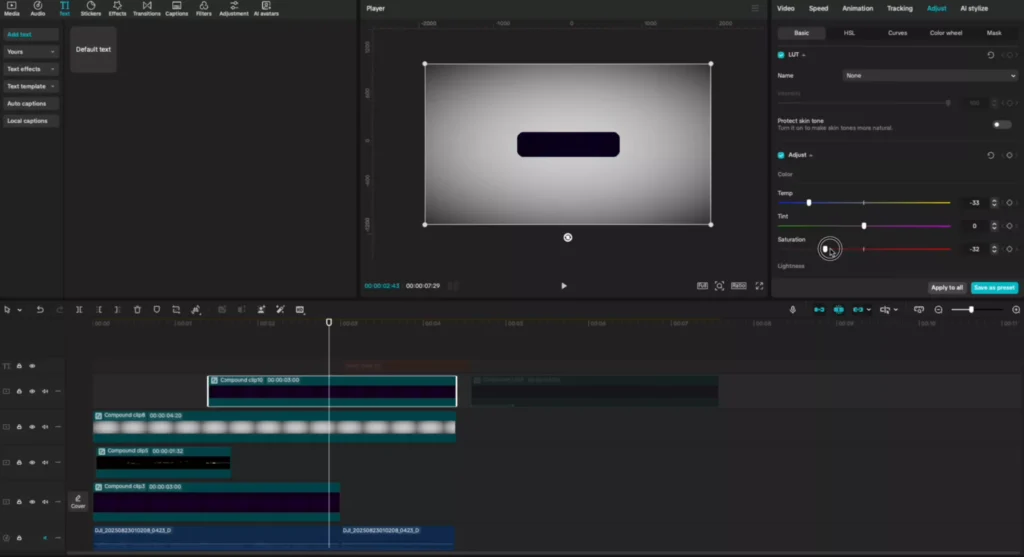Uncheck the Adjust section checkbox
Screen dimensions: 1024x557
(781, 155)
